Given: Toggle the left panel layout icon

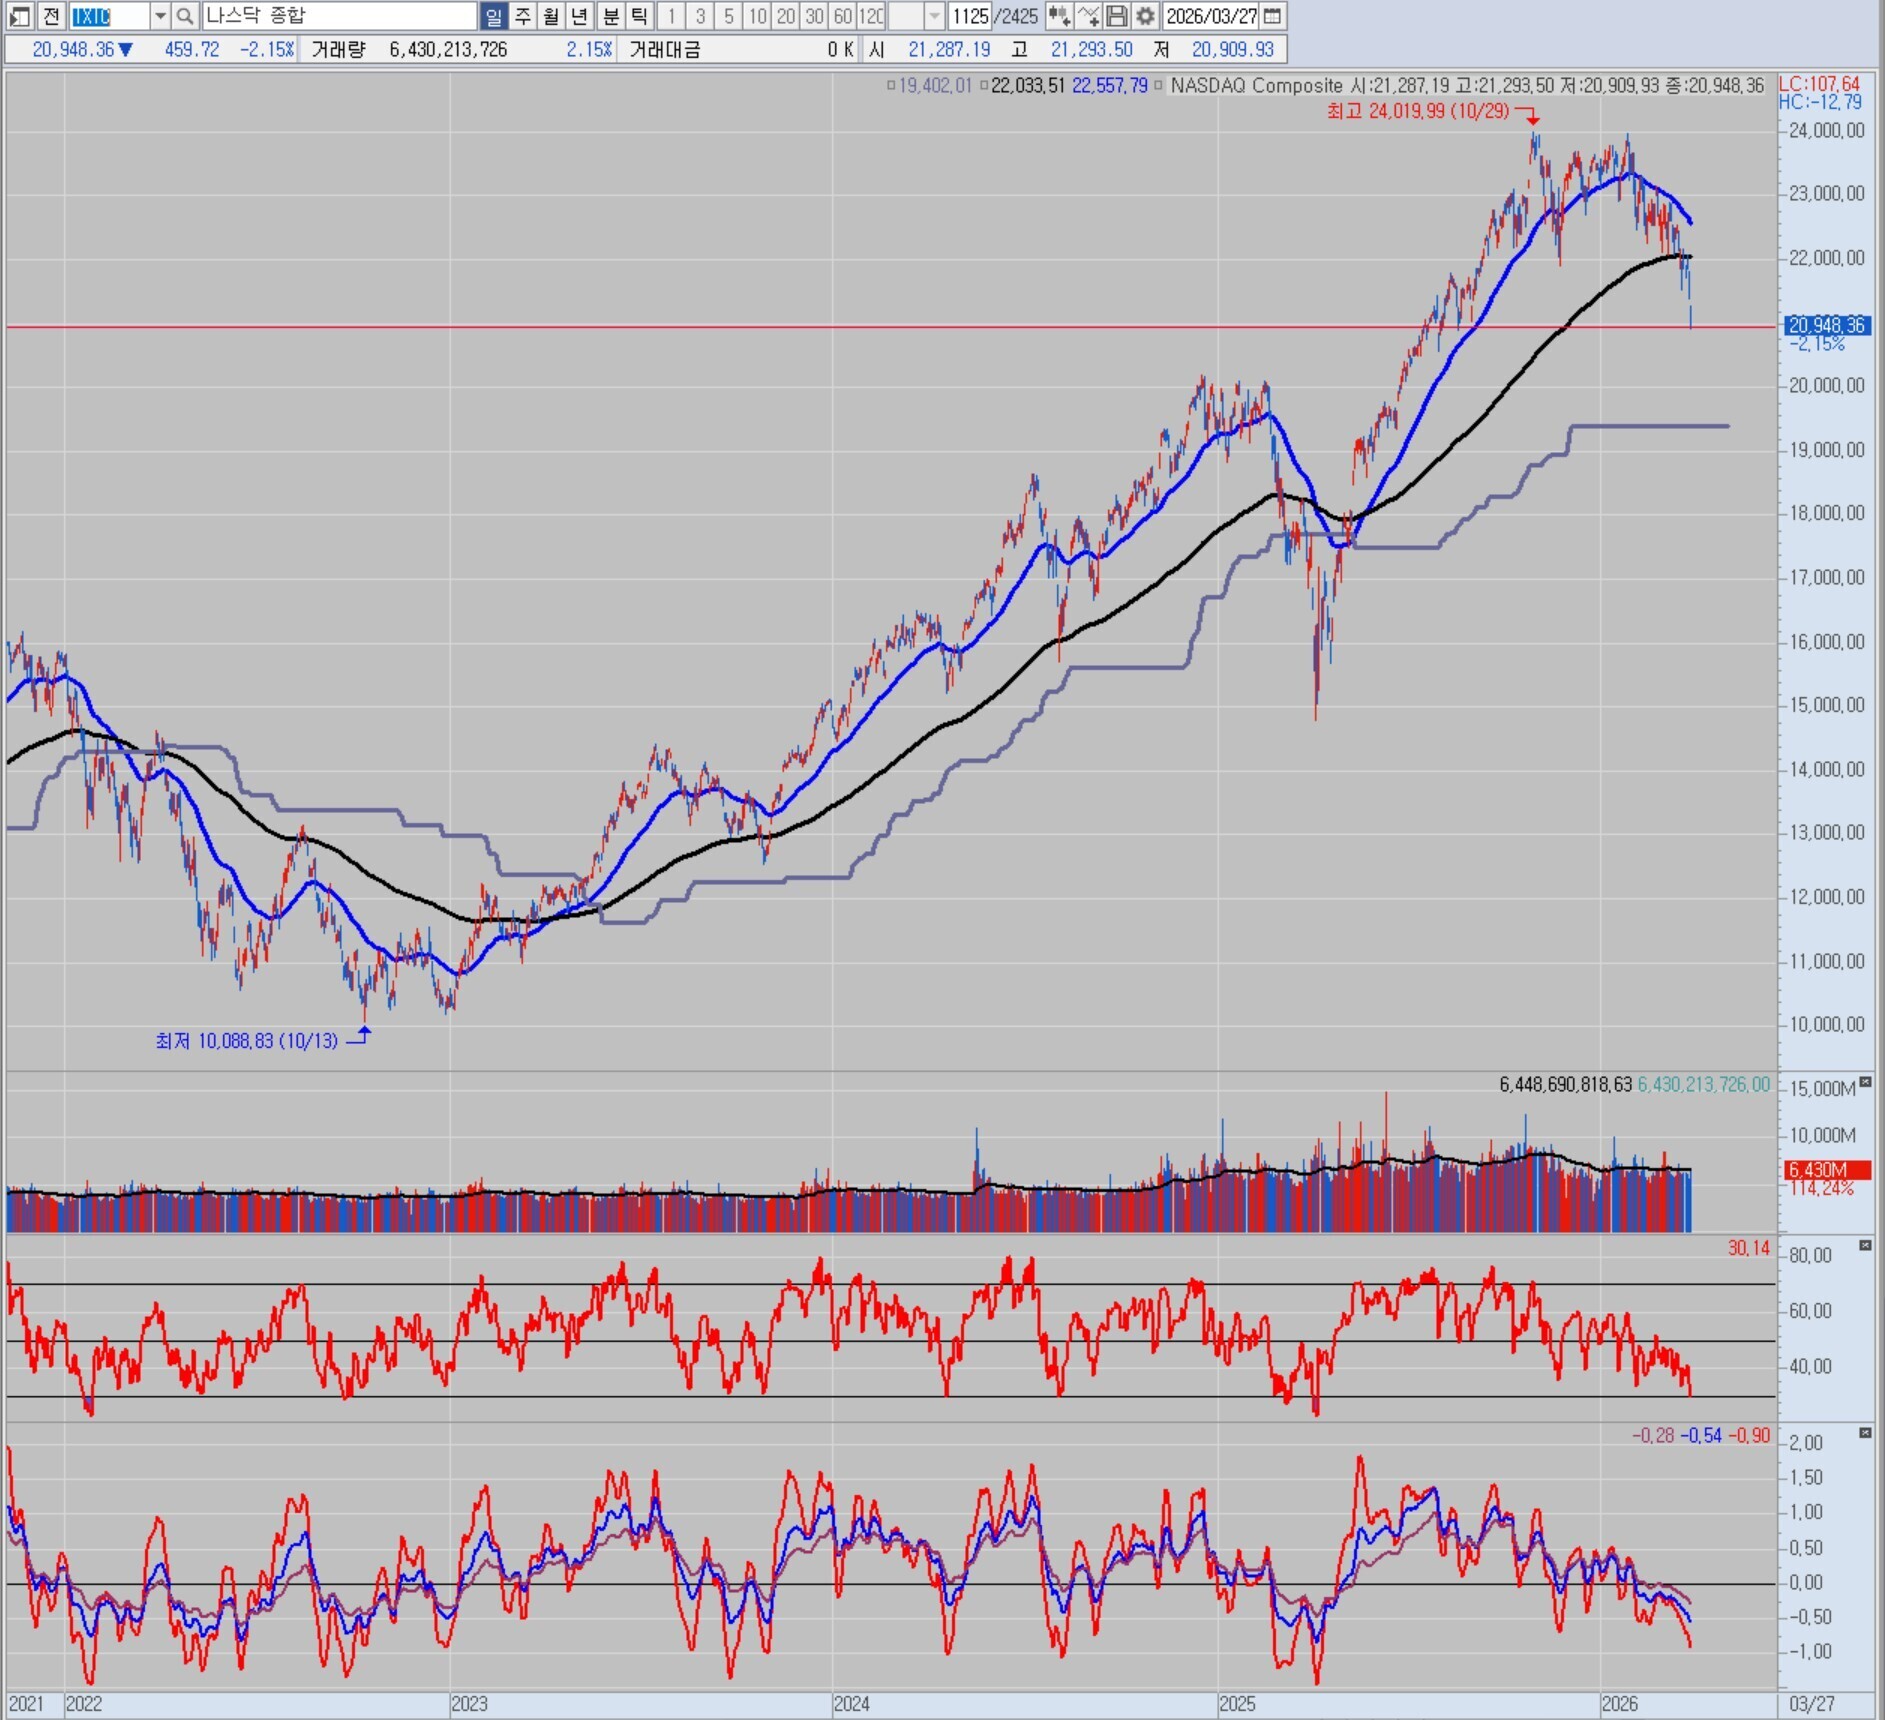Looking at the screenshot, I should tap(20, 16).
